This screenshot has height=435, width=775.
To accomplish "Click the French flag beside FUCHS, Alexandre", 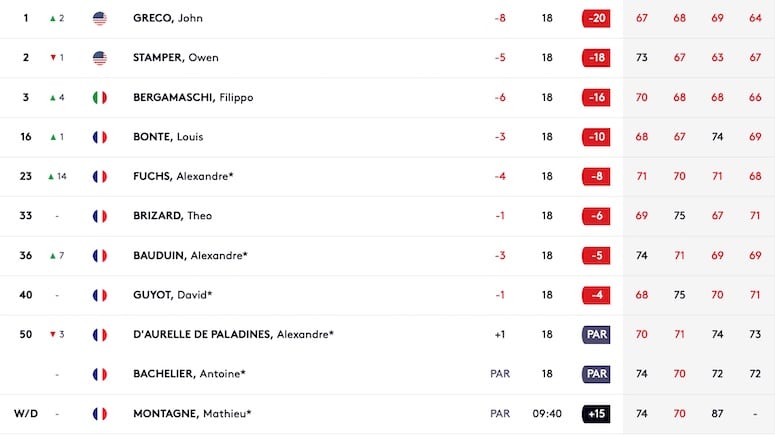I will 100,176.
